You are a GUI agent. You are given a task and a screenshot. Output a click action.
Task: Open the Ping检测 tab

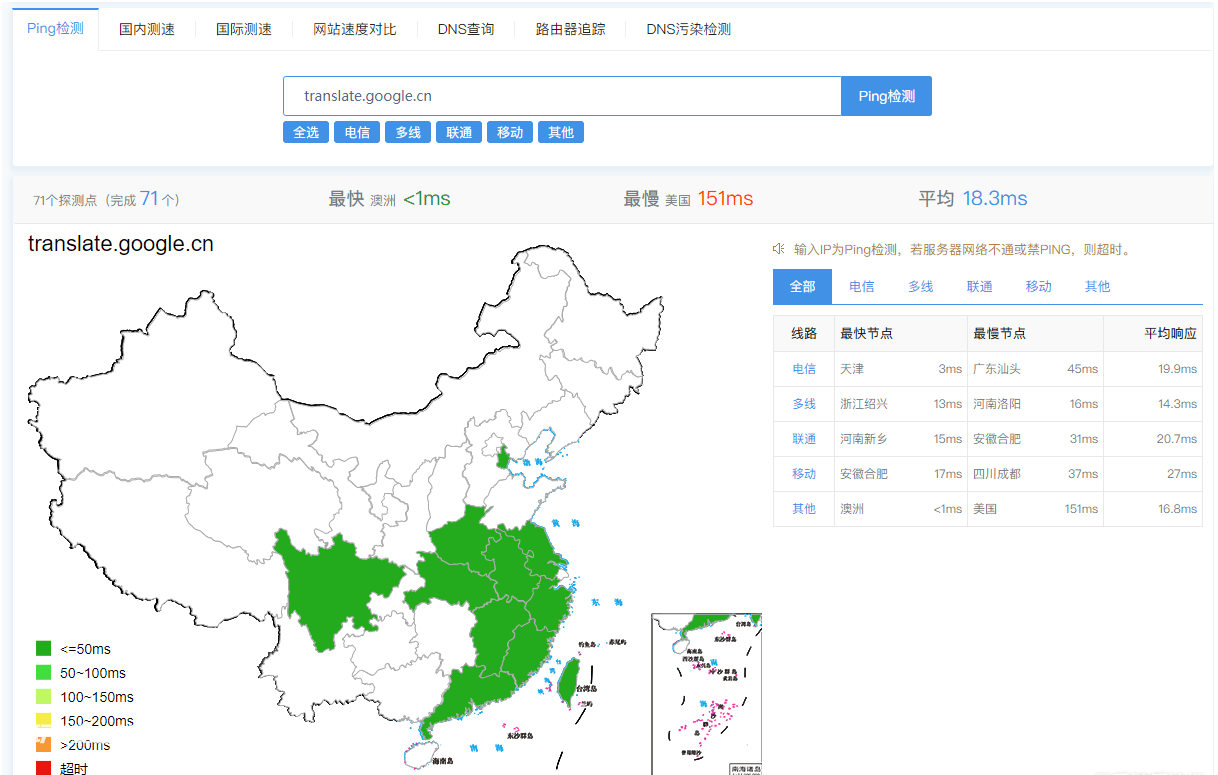tap(55, 28)
